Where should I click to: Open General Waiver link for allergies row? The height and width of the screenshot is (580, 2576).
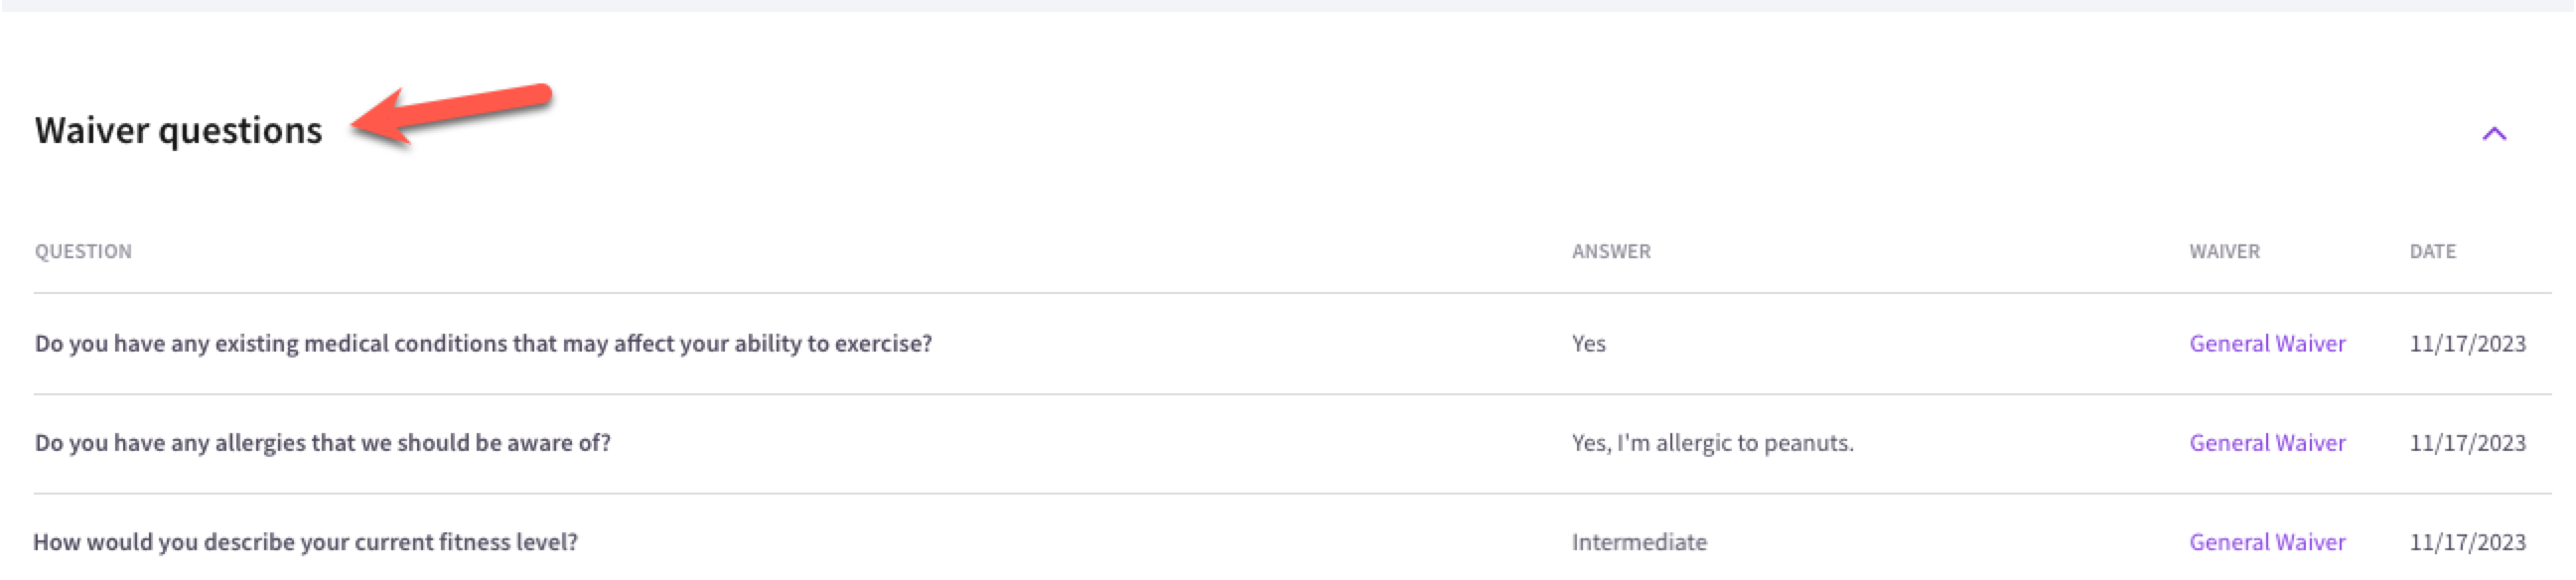point(2267,442)
